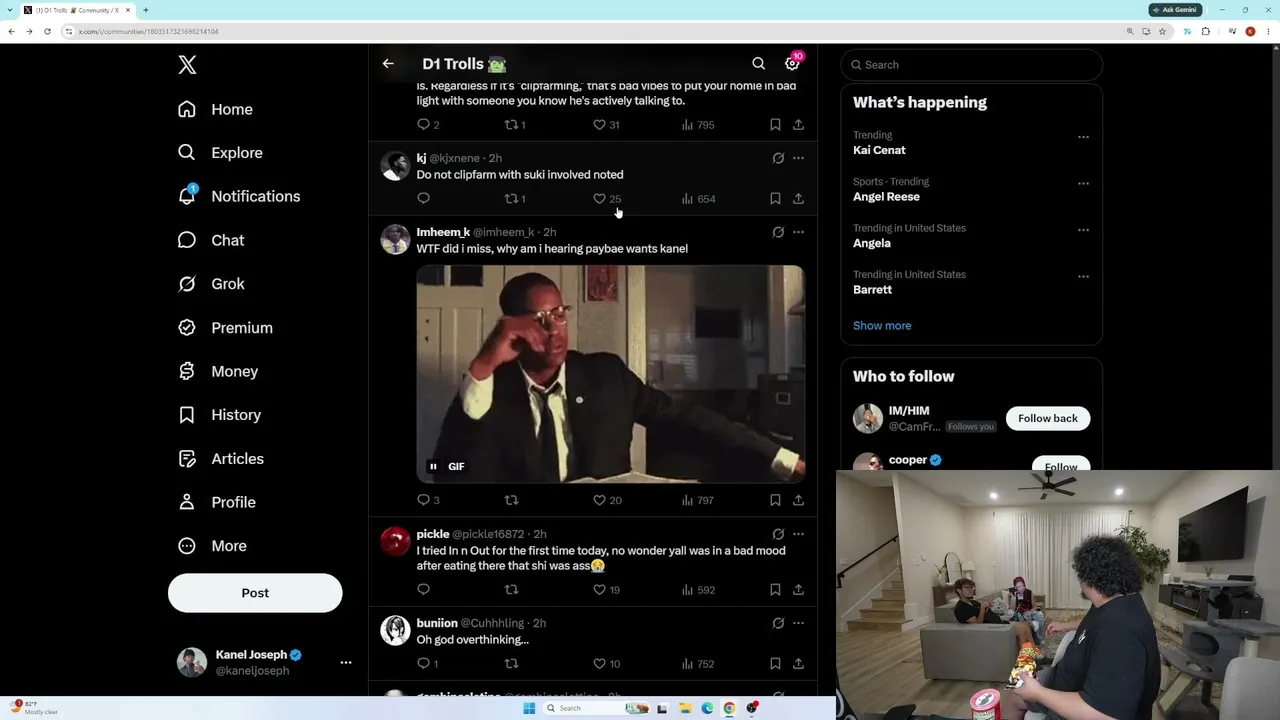
Task: Repost kj's clipfarm post
Action: tap(515, 199)
